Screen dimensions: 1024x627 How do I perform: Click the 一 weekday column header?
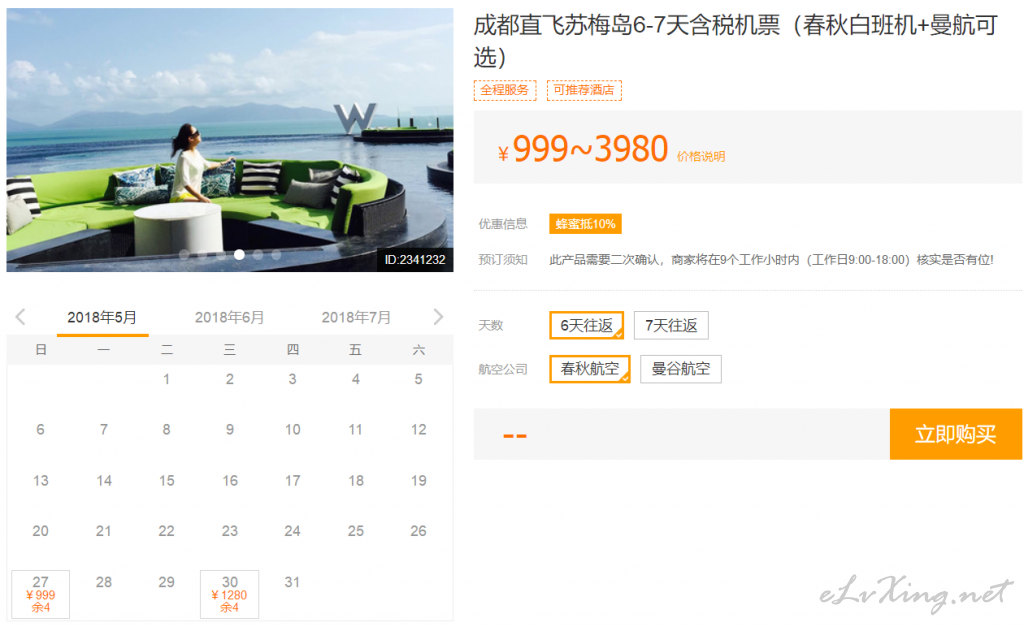103,350
